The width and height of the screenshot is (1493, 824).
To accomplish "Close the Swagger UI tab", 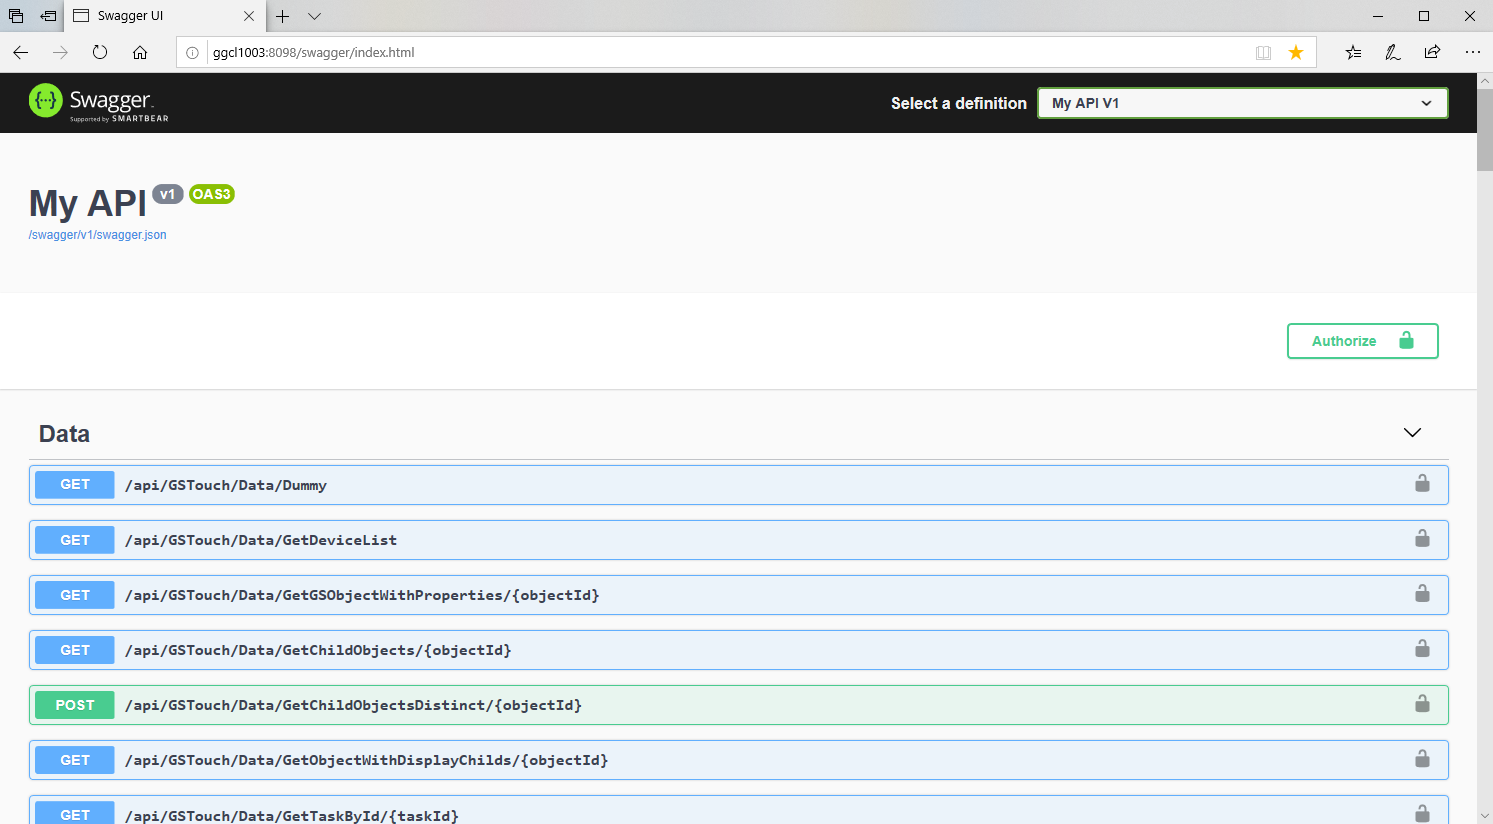I will [249, 16].
